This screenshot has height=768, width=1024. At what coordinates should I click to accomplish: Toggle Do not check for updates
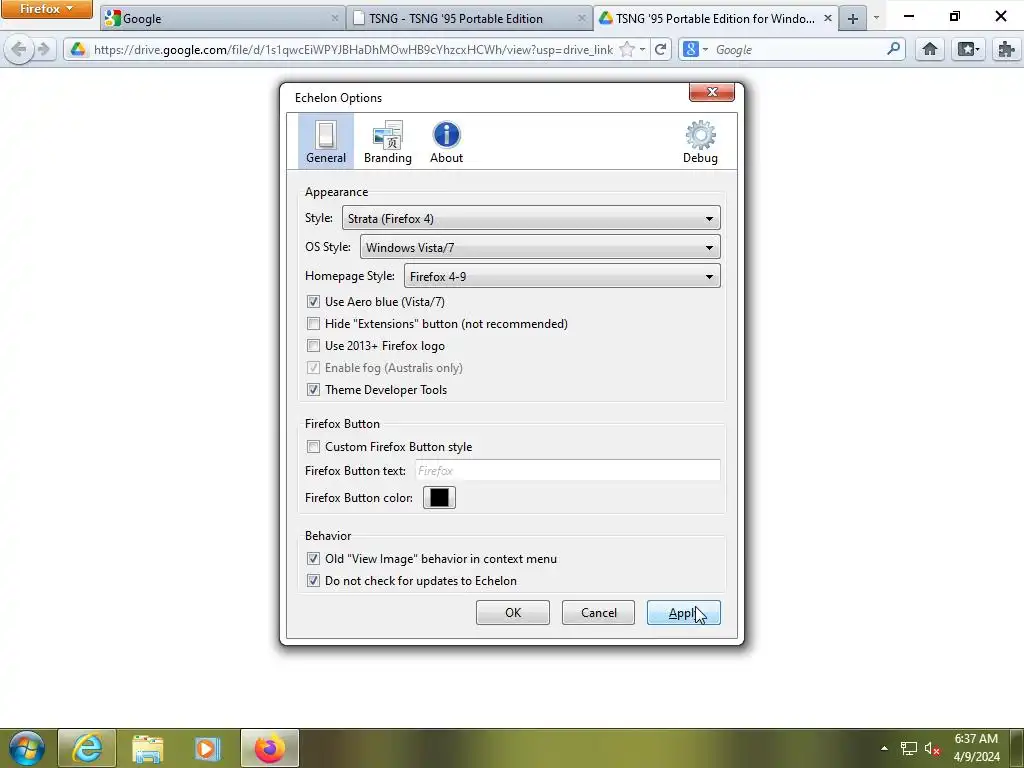tap(313, 581)
